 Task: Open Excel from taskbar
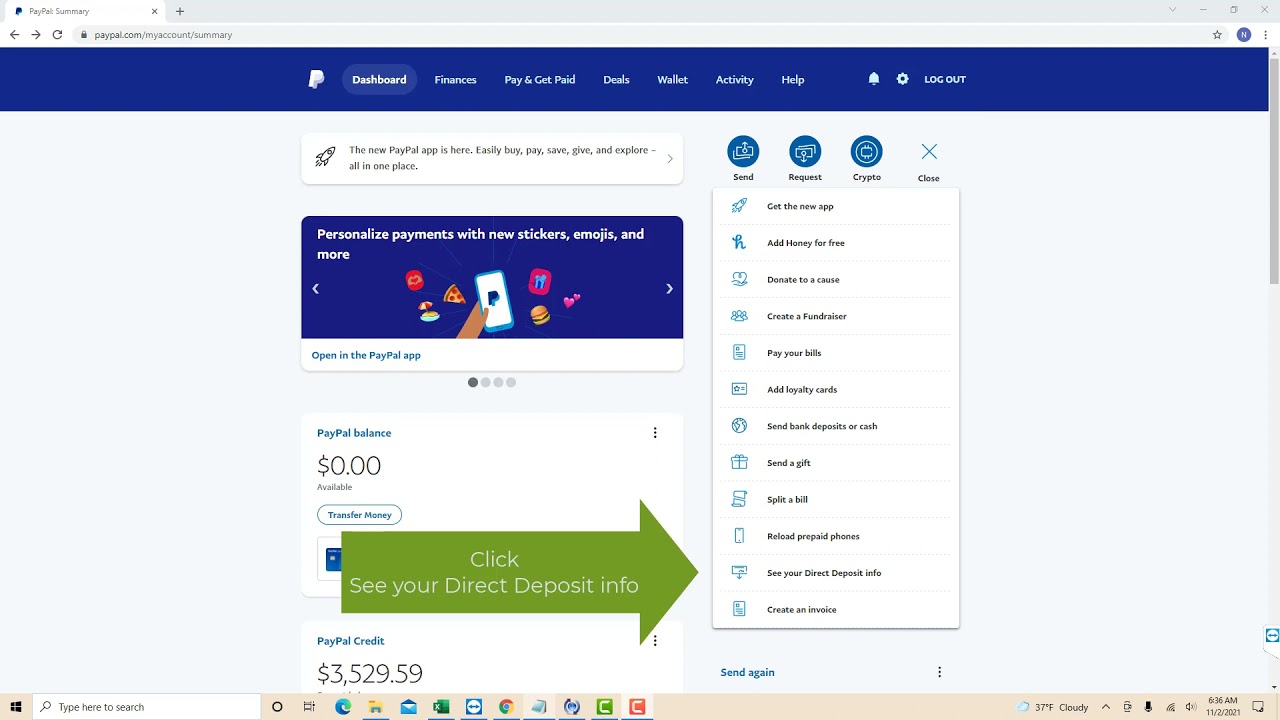(440, 707)
